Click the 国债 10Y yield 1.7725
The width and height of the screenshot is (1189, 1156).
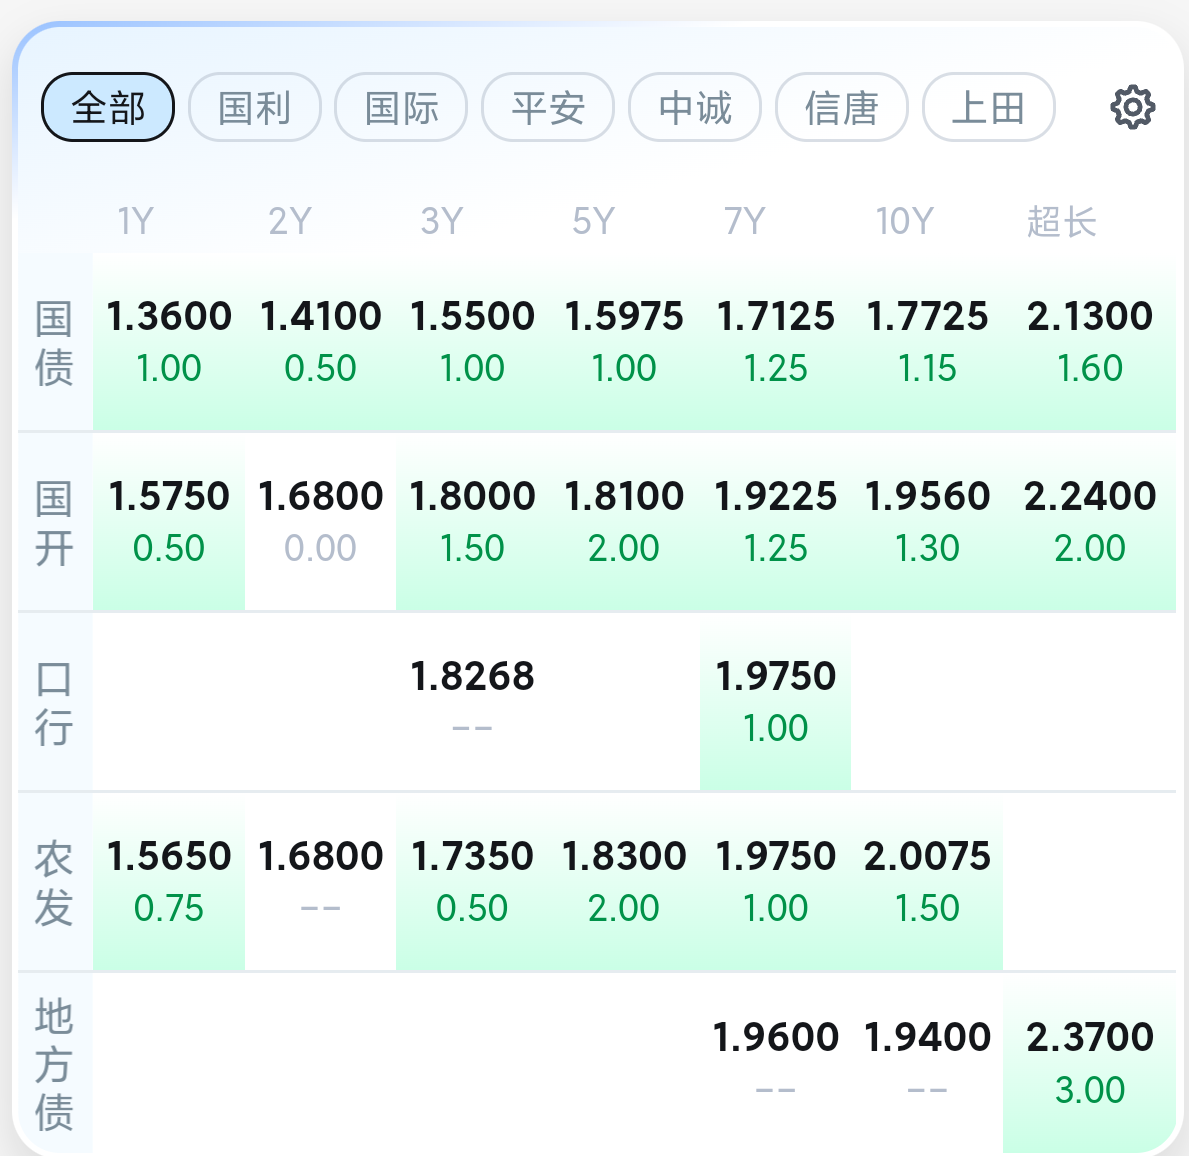(927, 318)
